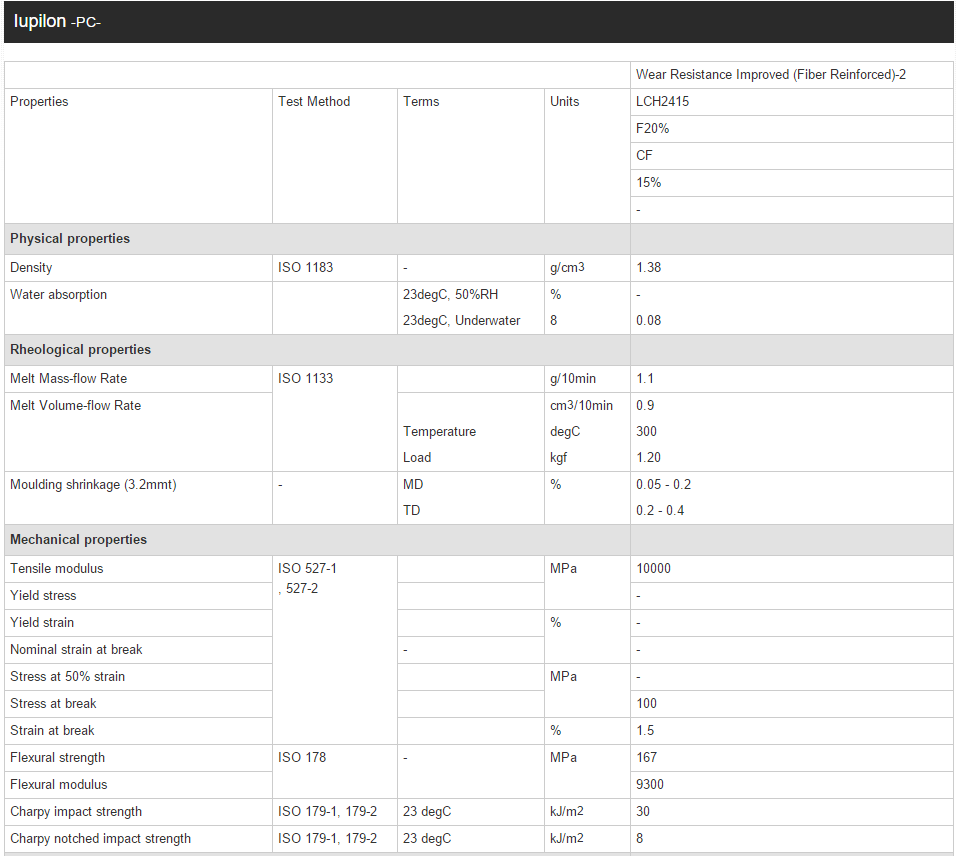The width and height of the screenshot is (956, 856).
Task: Click the 'Charpy notched impact strength' row label
Action: click(x=101, y=838)
